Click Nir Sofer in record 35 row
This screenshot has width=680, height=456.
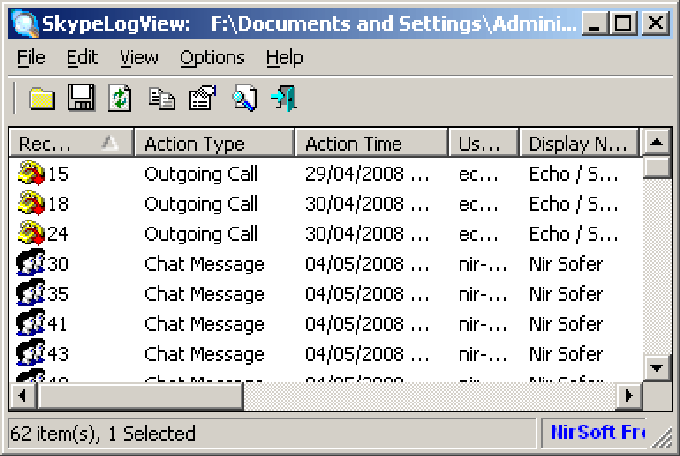tap(566, 294)
